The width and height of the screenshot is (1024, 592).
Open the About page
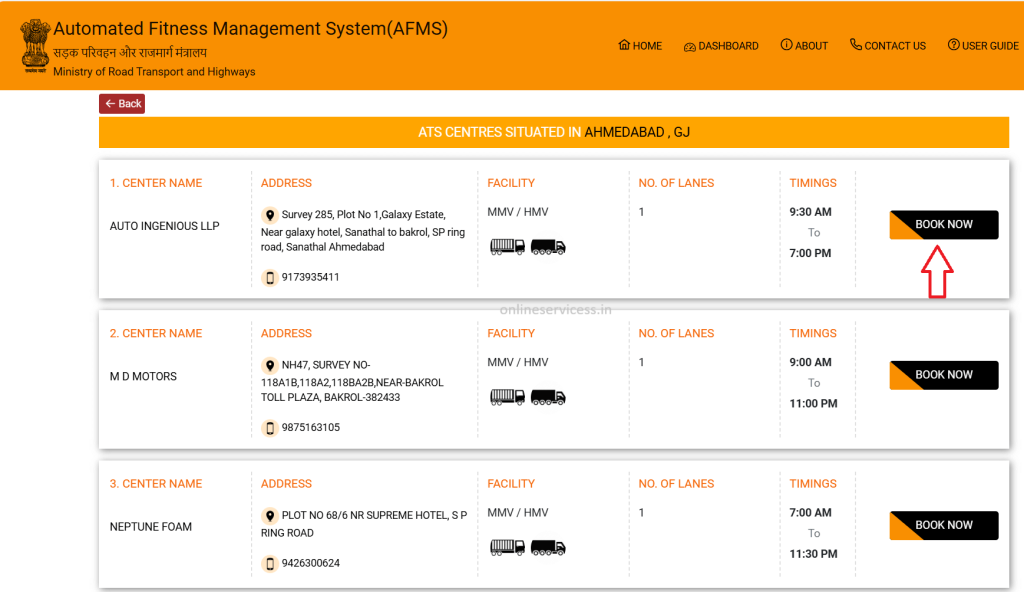804,46
